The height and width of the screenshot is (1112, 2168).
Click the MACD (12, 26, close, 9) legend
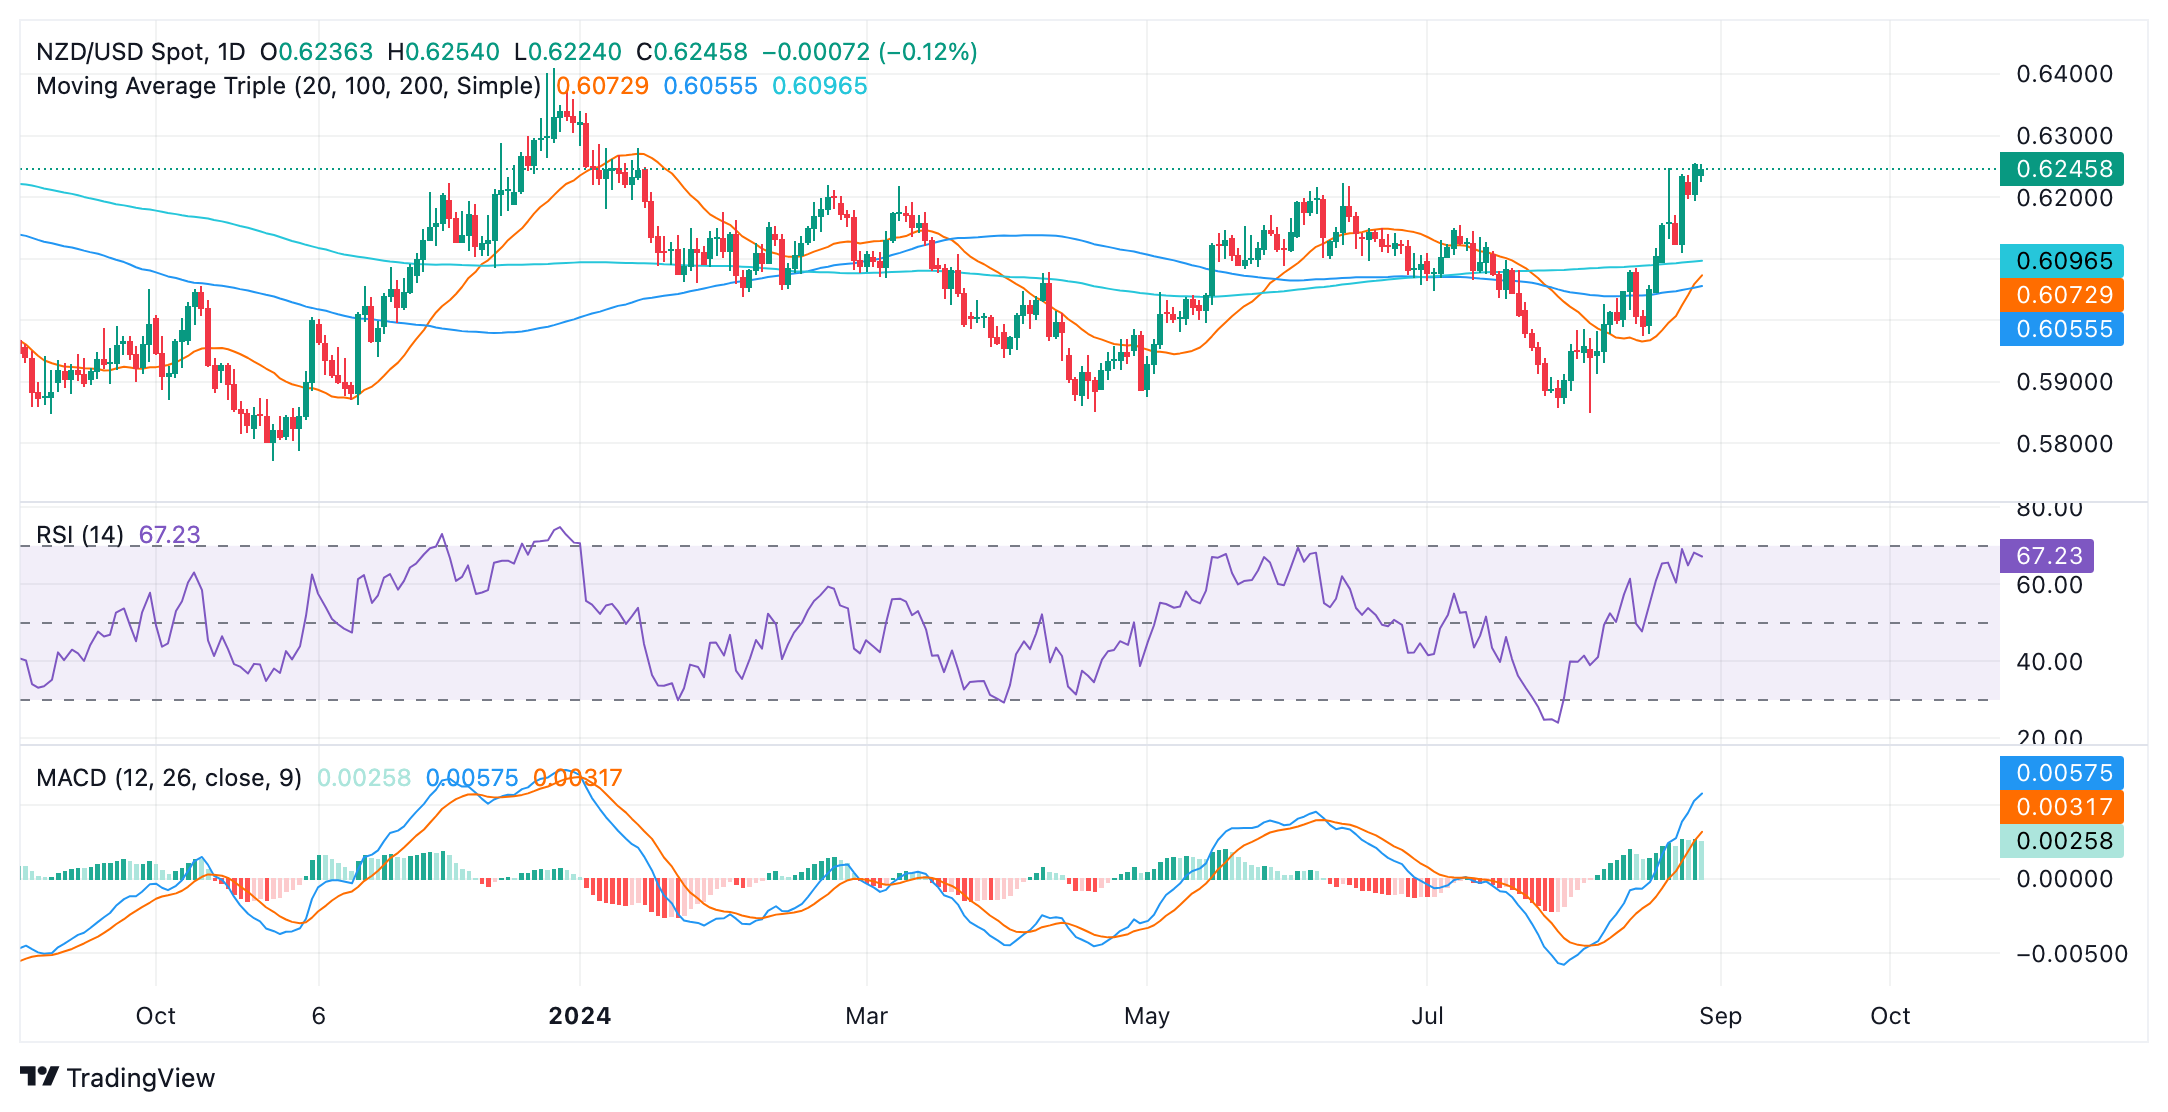(169, 778)
